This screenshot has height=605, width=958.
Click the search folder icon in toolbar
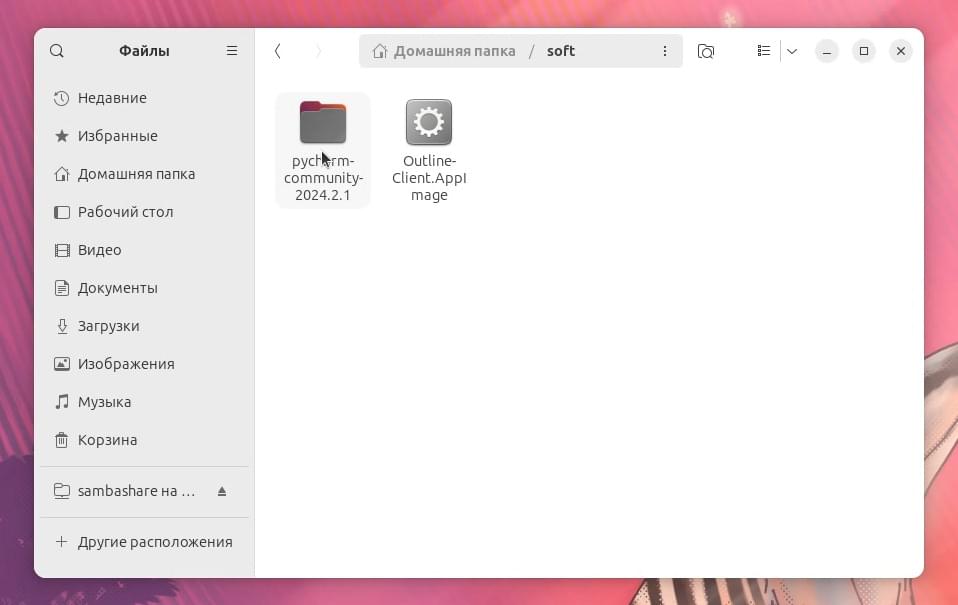tap(706, 51)
